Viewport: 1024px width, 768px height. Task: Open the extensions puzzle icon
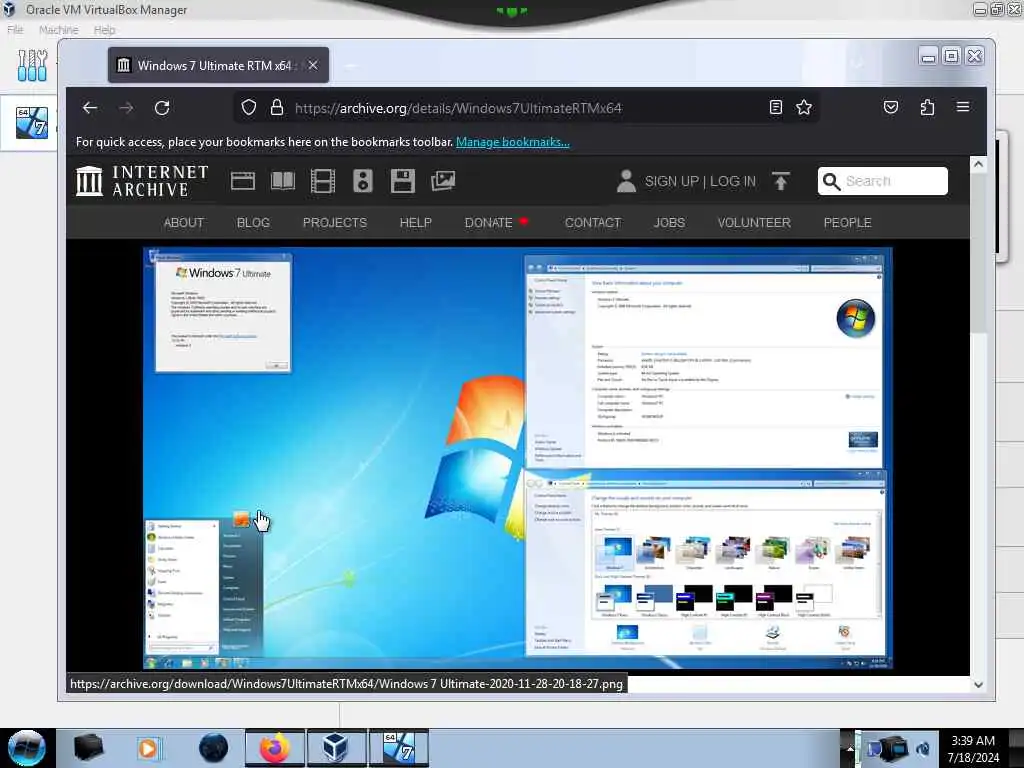pyautogui.click(x=927, y=107)
